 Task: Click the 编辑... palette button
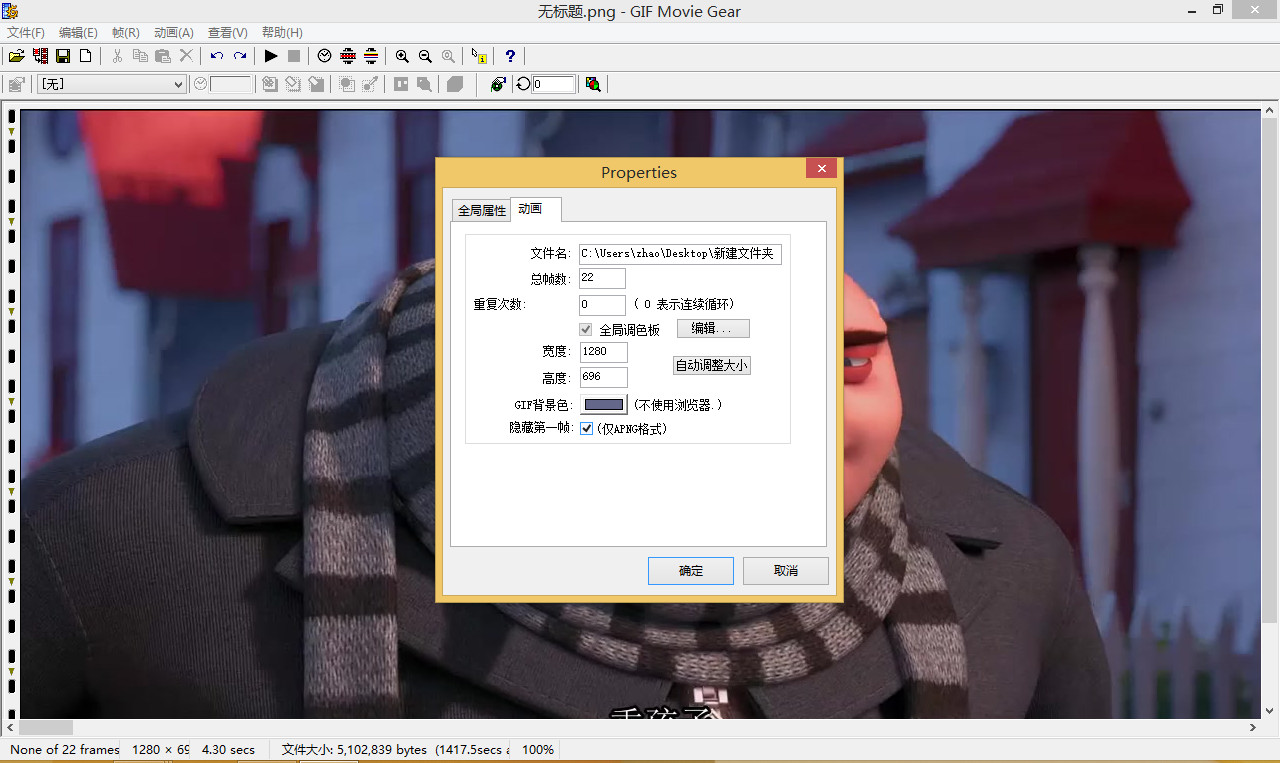(713, 329)
